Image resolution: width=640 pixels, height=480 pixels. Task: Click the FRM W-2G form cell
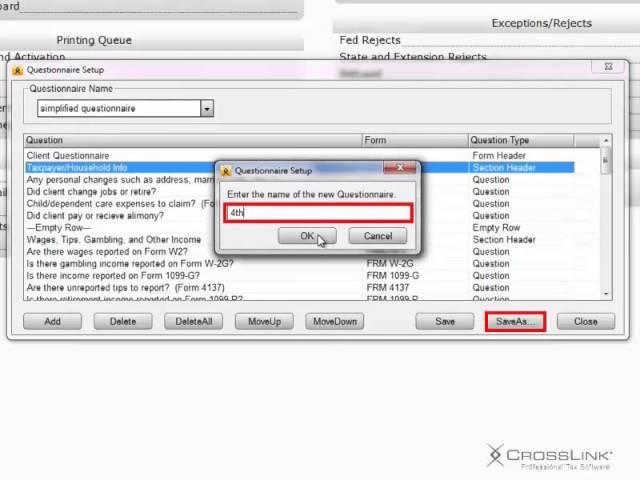click(x=390, y=264)
